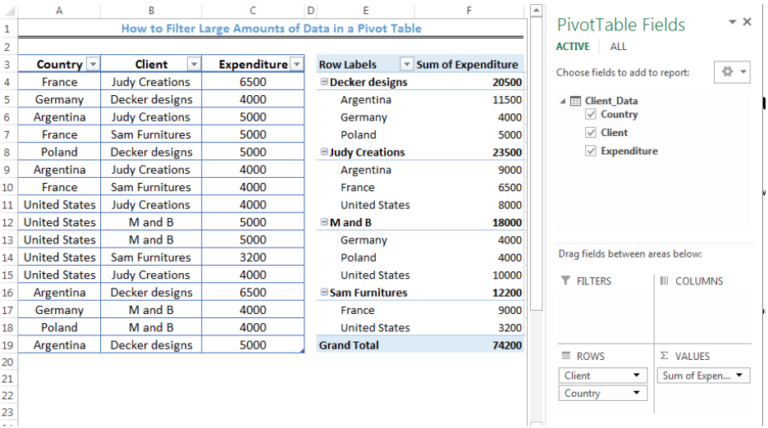
Task: Select row 19 header
Action: (8, 345)
